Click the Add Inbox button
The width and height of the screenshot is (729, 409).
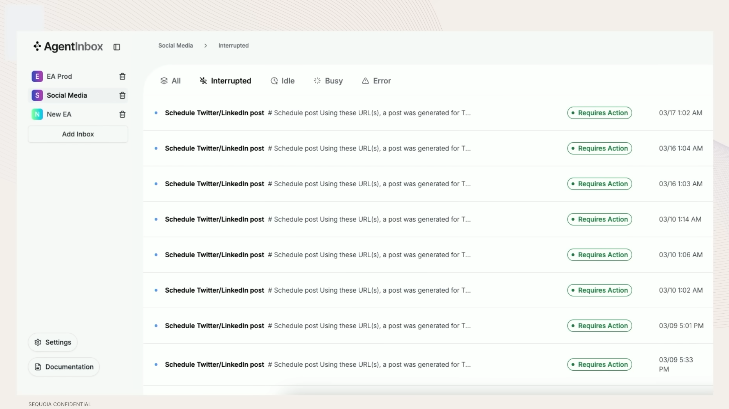(78, 134)
